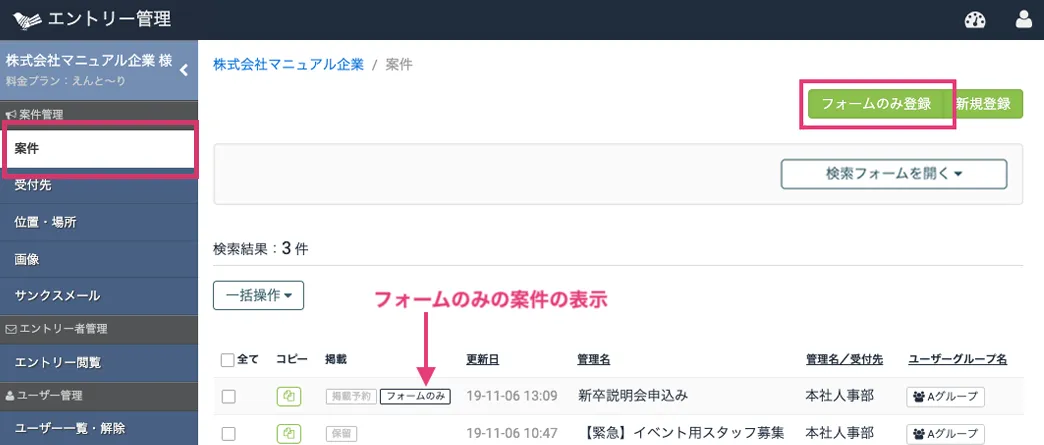1044x445 pixels.
Task: Sort by 更新日 column header
Action: click(x=483, y=359)
